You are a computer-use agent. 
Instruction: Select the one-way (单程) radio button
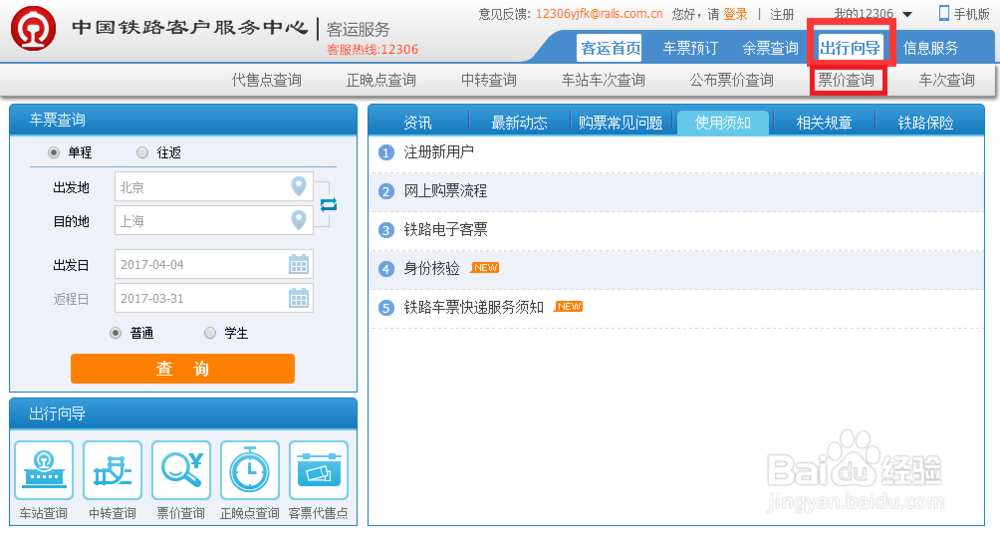[54, 153]
